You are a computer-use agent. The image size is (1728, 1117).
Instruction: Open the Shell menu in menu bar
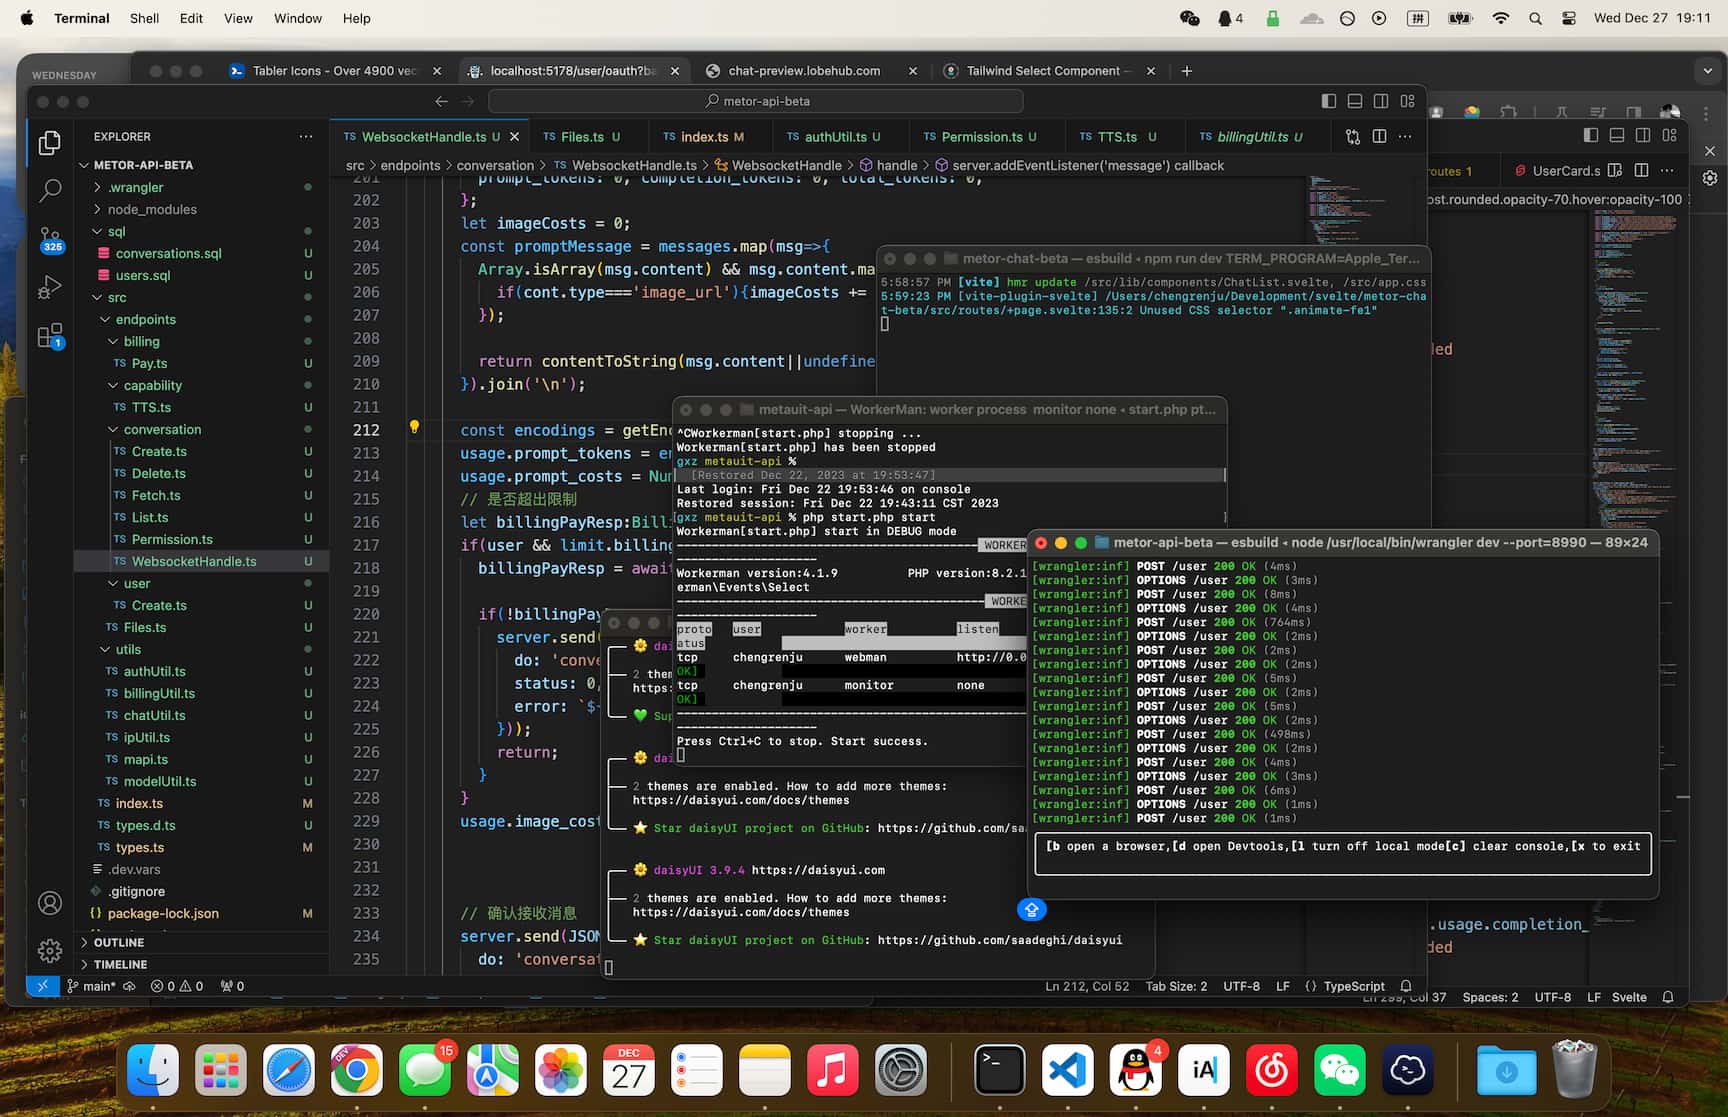[144, 18]
